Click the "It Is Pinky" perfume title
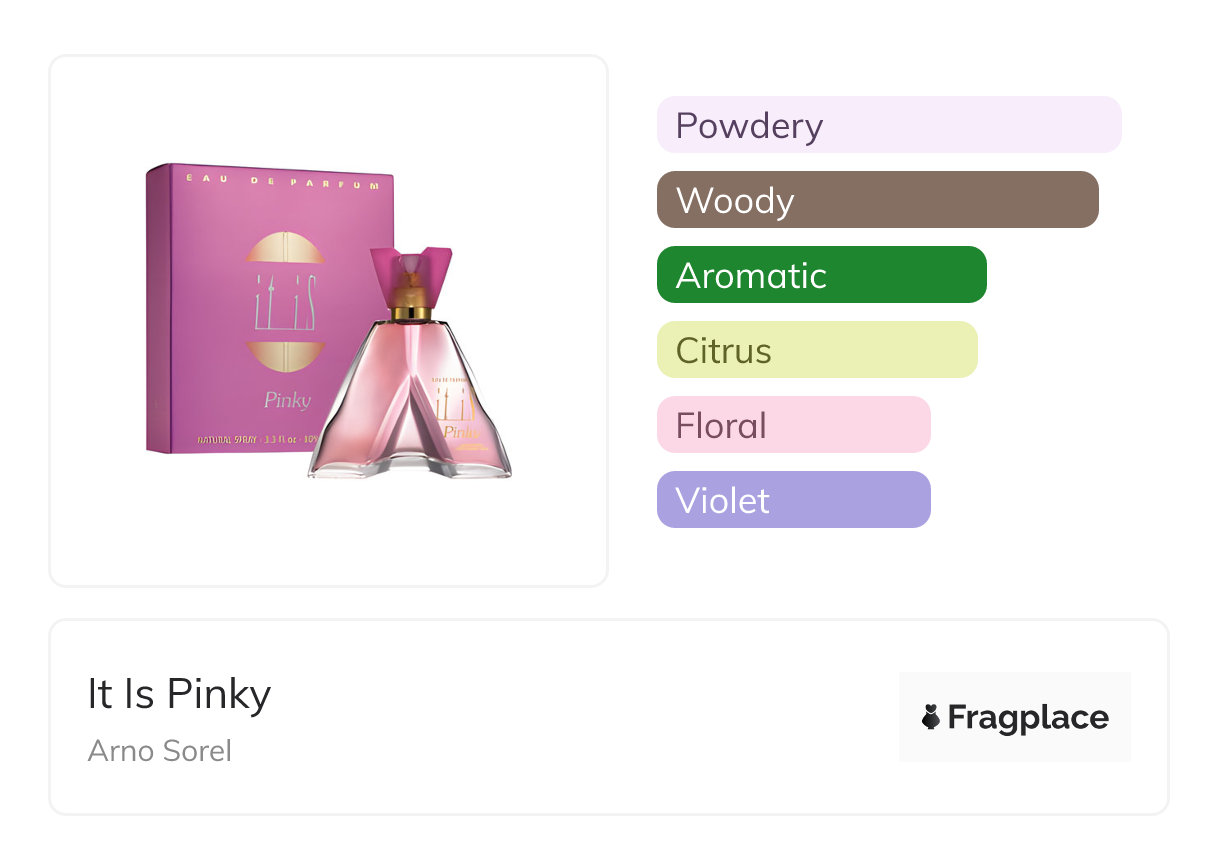Screen dimensions: 1218x864 tap(179, 694)
